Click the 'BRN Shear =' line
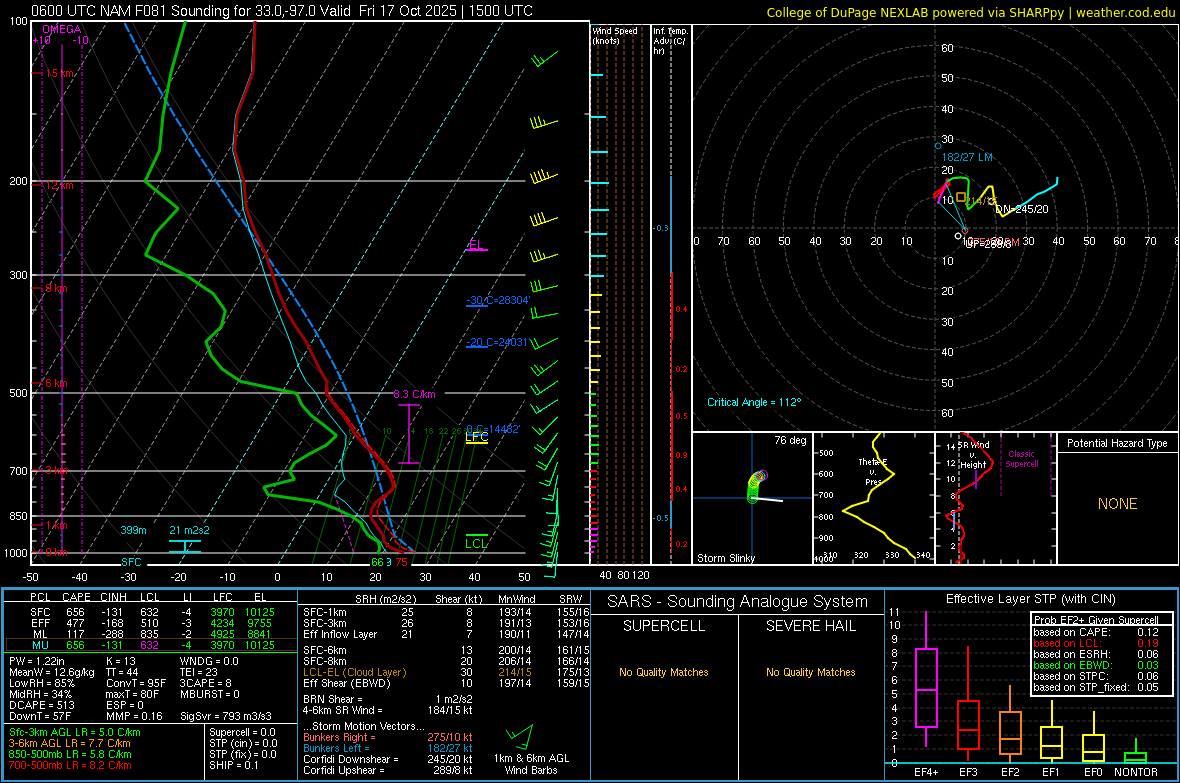 point(388,699)
